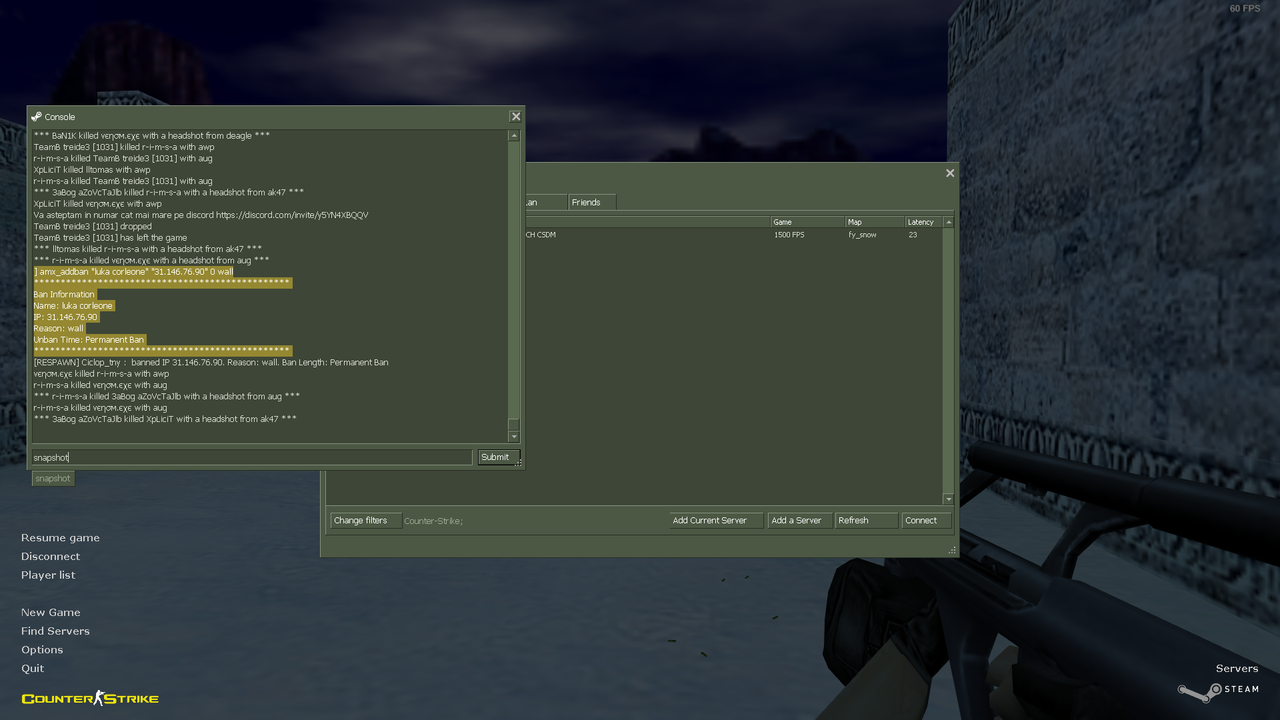
Task: Sort servers by Latency column
Action: point(923,222)
